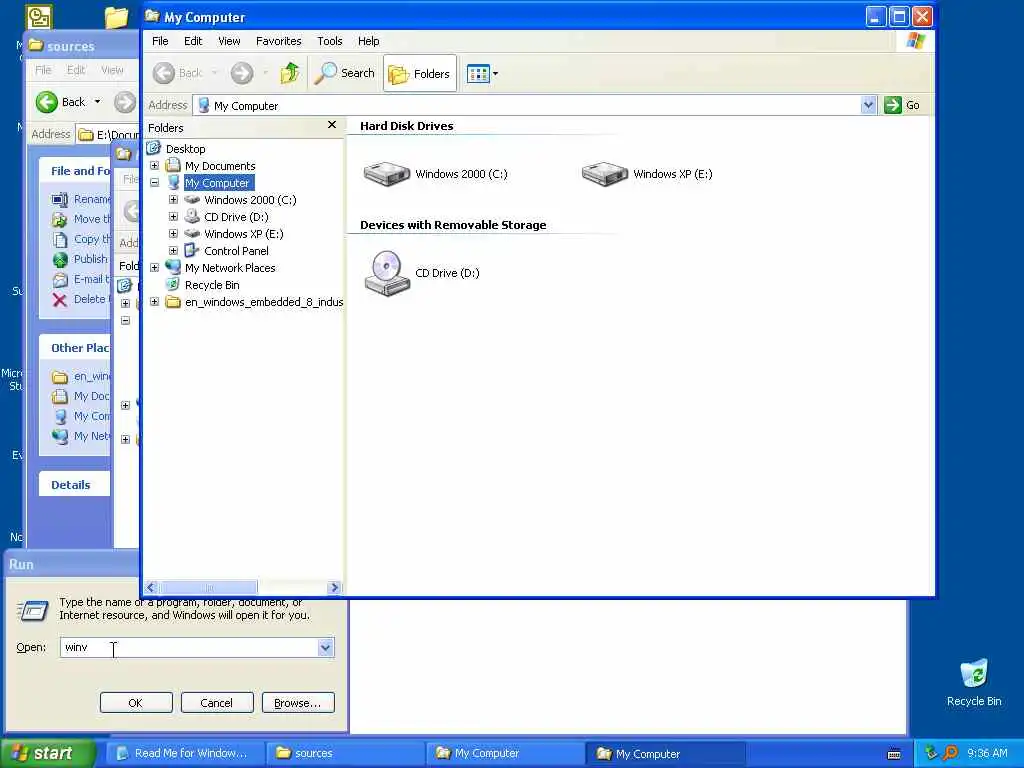Click the My Computer address field
Screen dimensions: 1024x768
(526, 106)
